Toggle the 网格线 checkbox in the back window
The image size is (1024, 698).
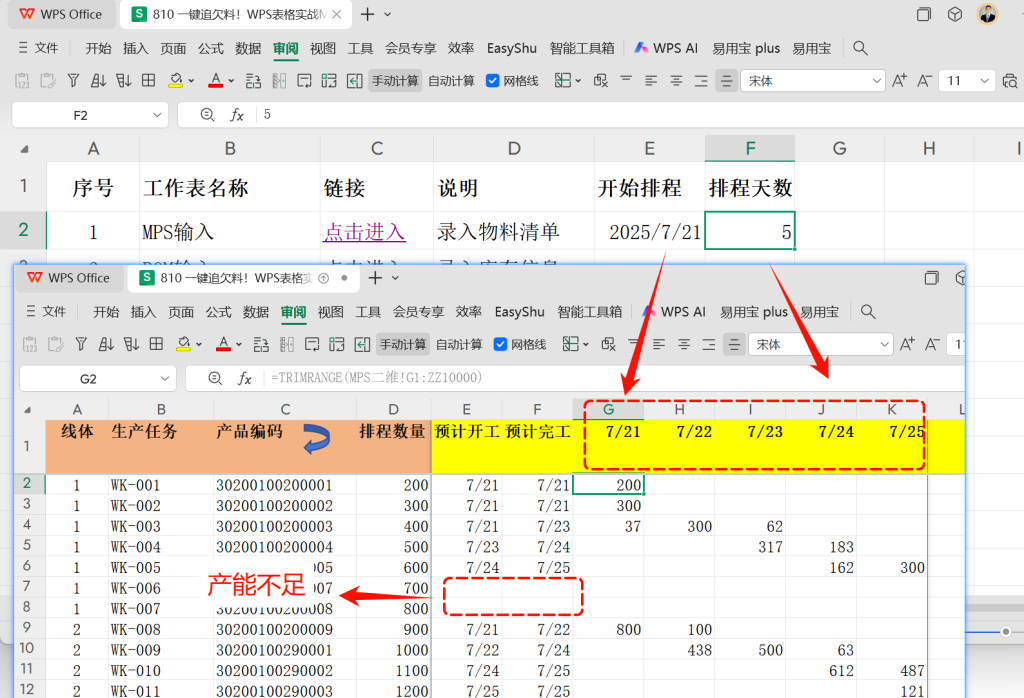[492, 80]
